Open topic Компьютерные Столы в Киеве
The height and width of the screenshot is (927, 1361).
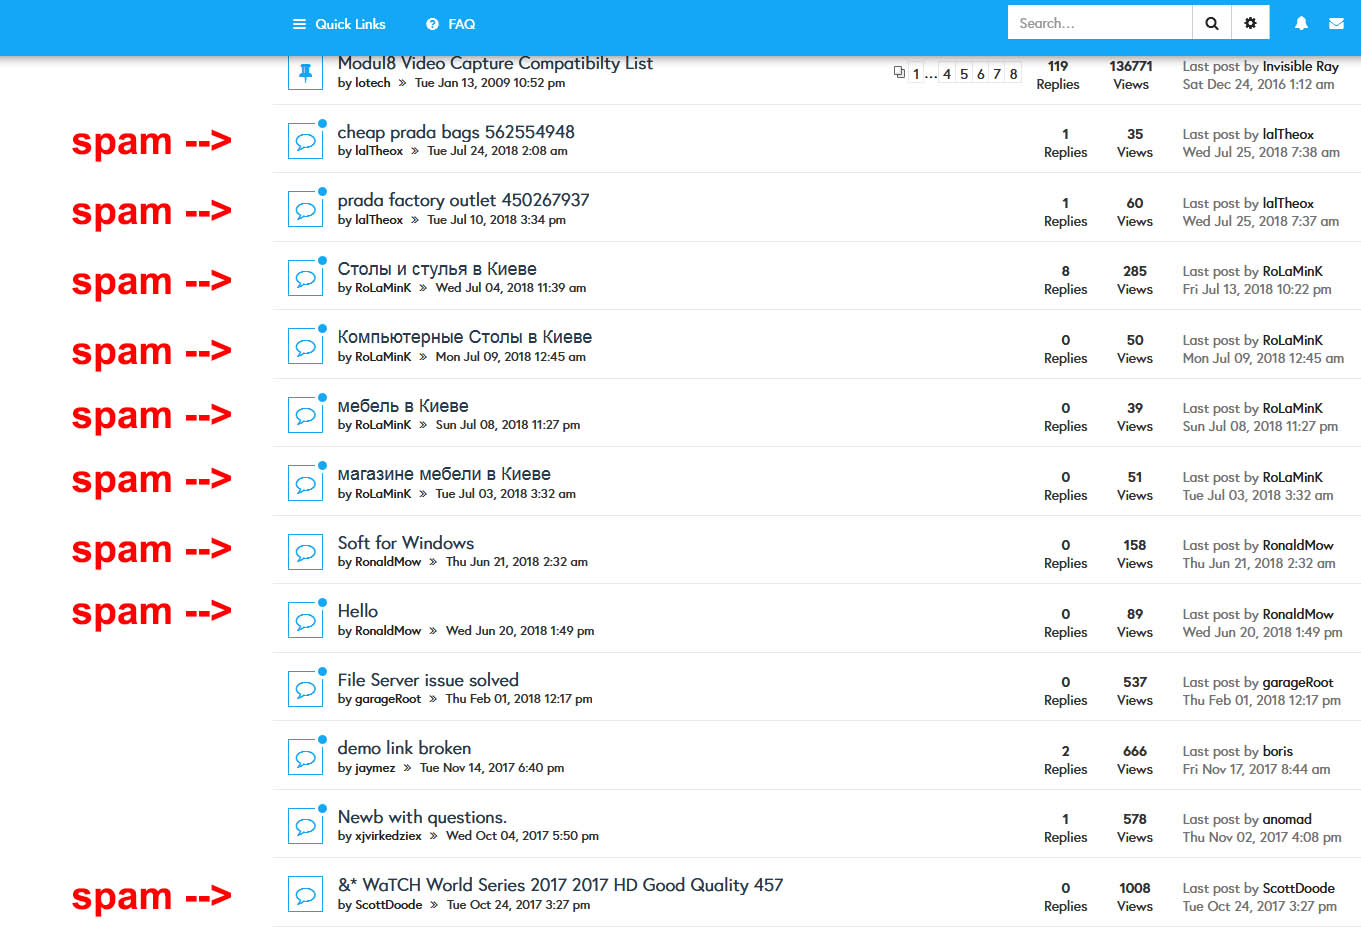click(x=465, y=337)
